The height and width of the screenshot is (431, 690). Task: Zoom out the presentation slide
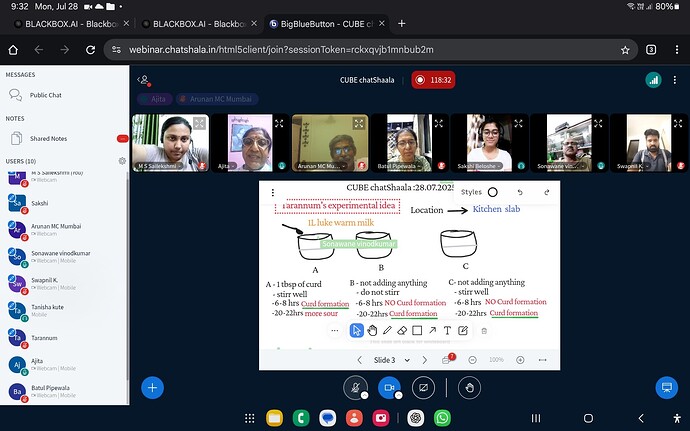click(473, 360)
